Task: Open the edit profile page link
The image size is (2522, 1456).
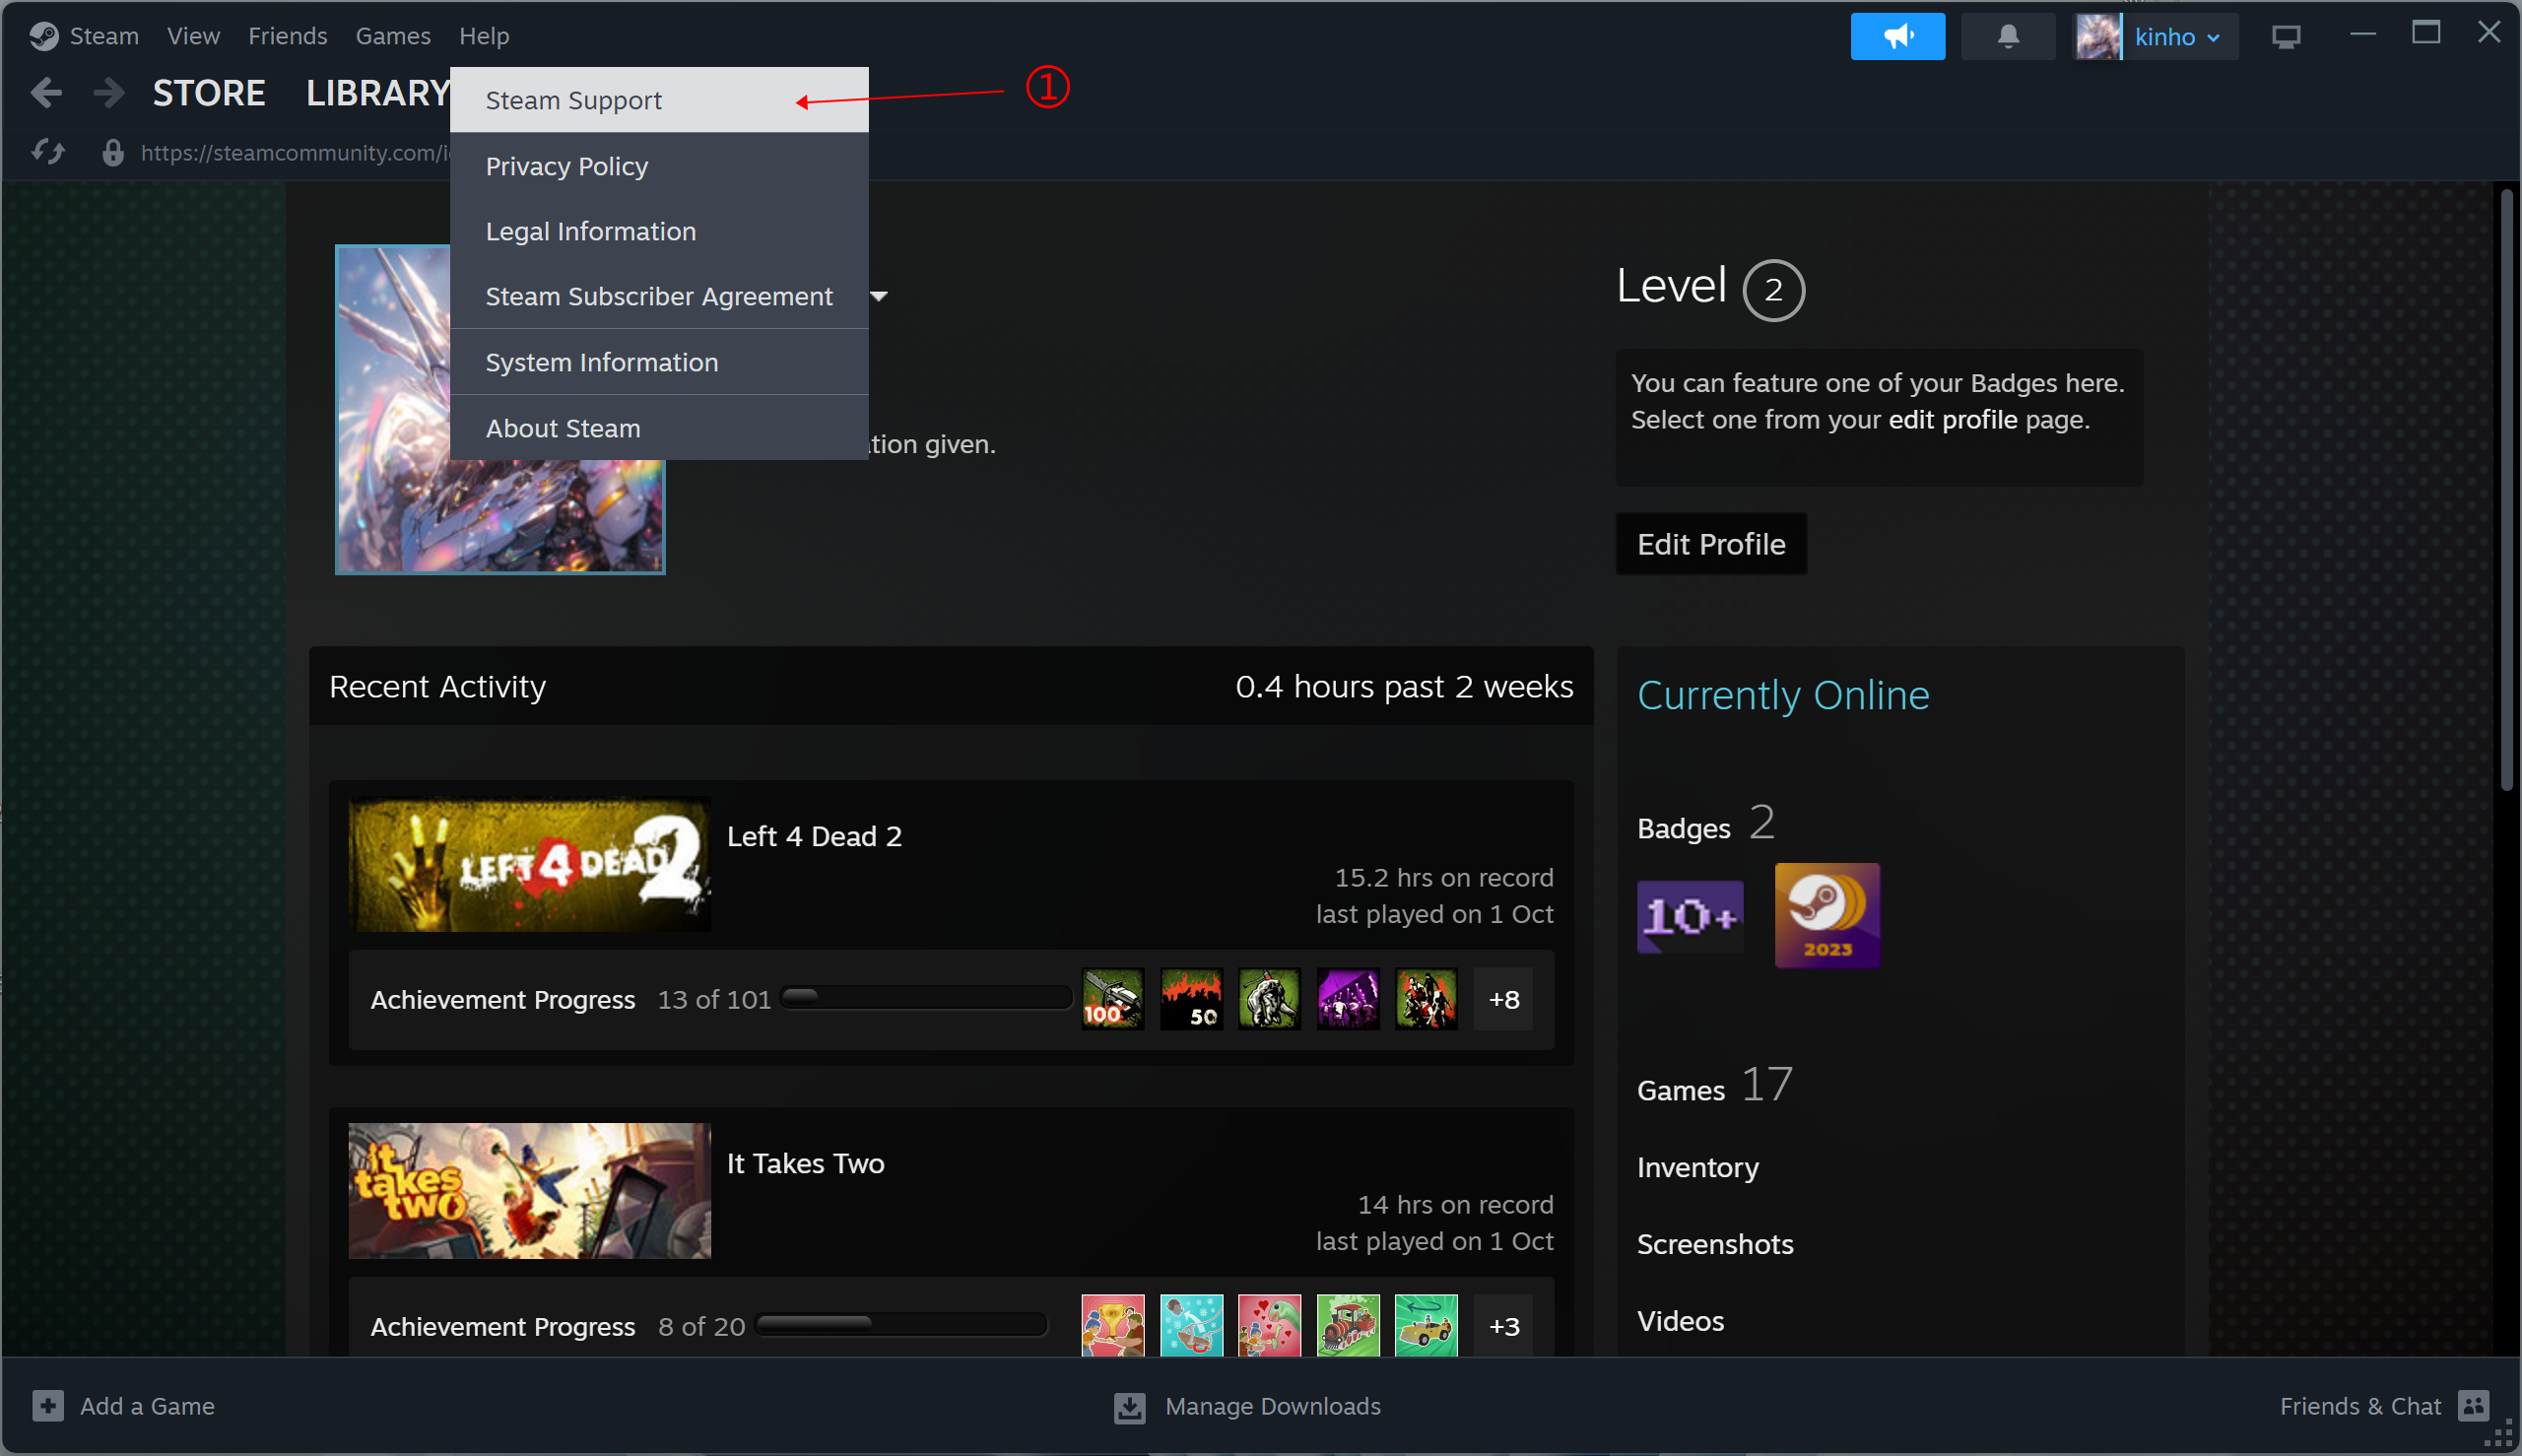Action: [x=1951, y=419]
